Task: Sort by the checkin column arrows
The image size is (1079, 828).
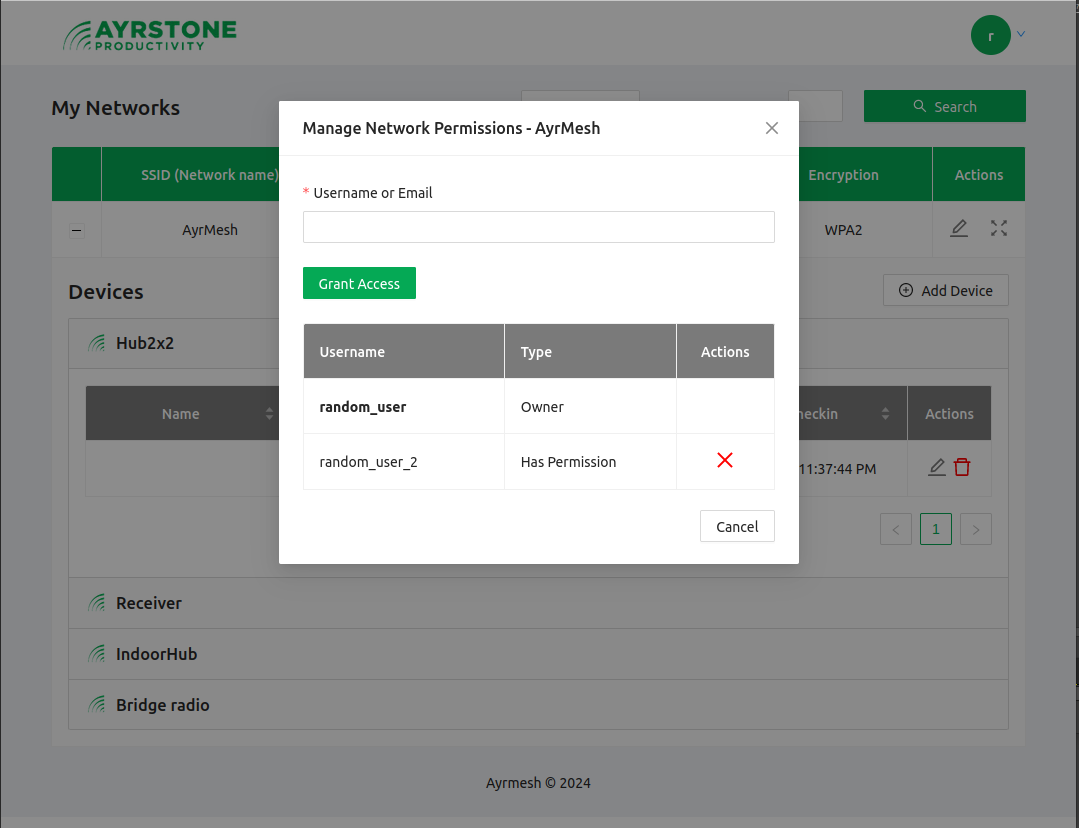Action: pos(885,414)
